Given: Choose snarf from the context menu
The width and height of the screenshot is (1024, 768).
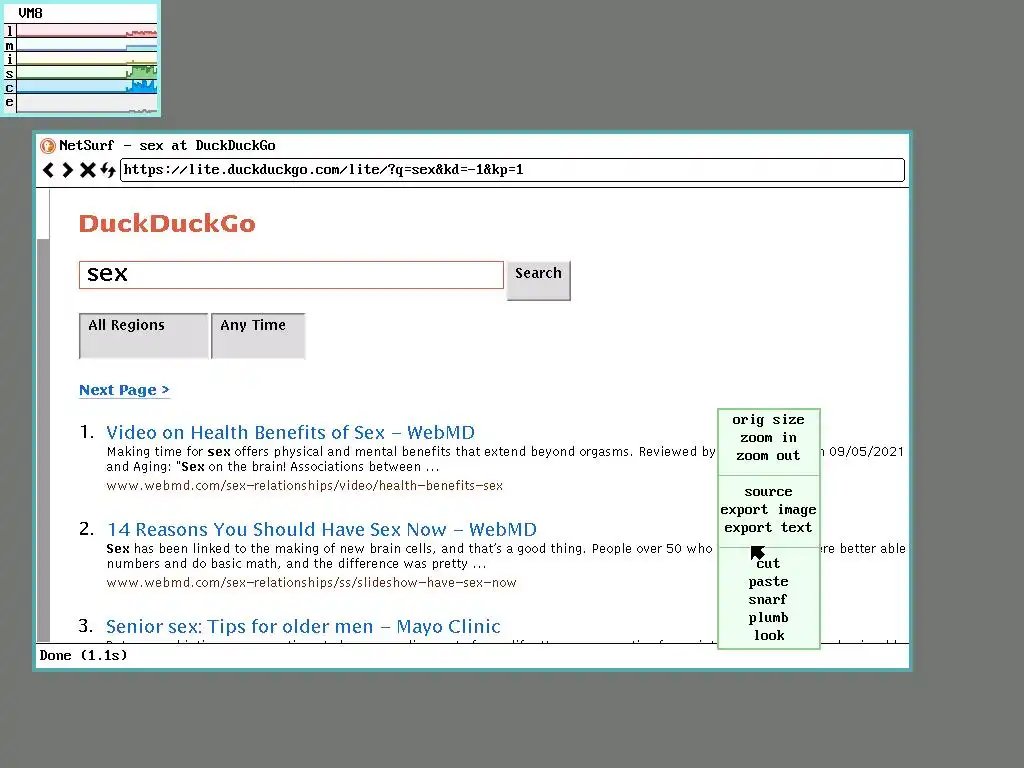Looking at the screenshot, I should [x=768, y=600].
